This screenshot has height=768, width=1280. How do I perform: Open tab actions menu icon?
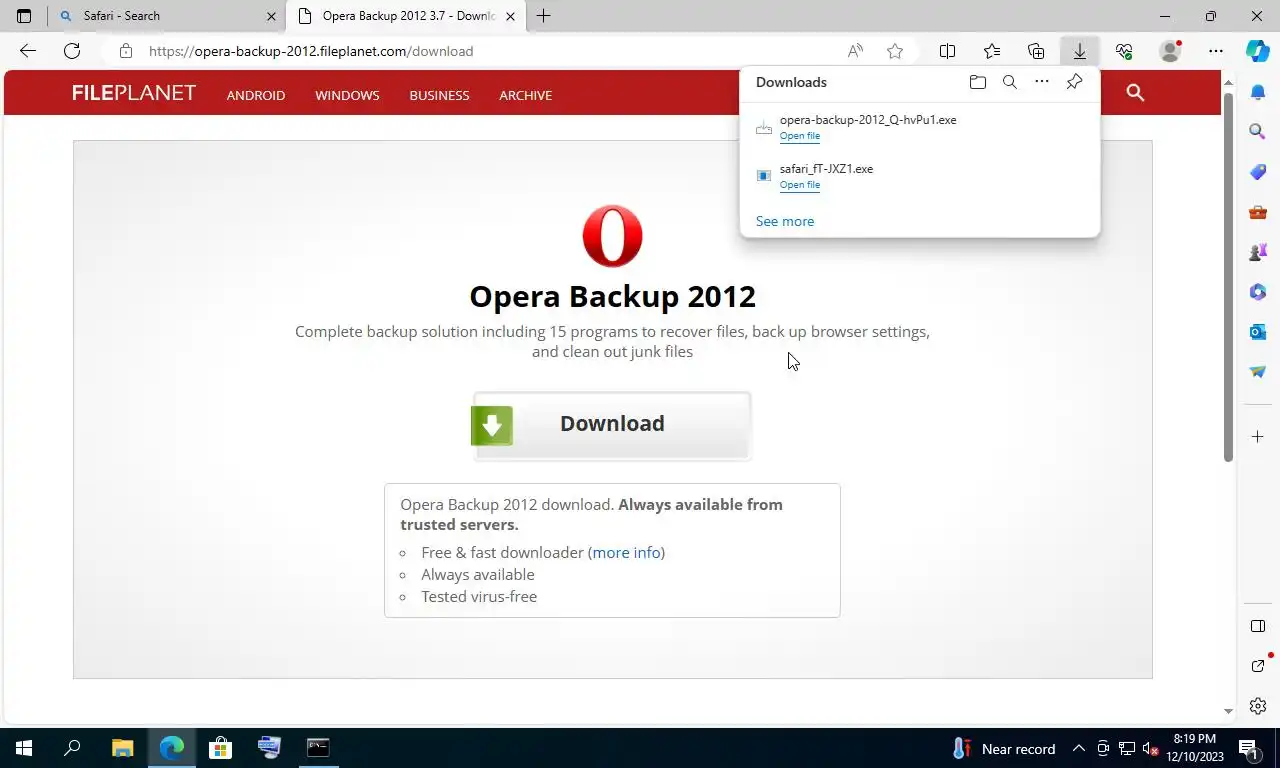(x=24, y=16)
